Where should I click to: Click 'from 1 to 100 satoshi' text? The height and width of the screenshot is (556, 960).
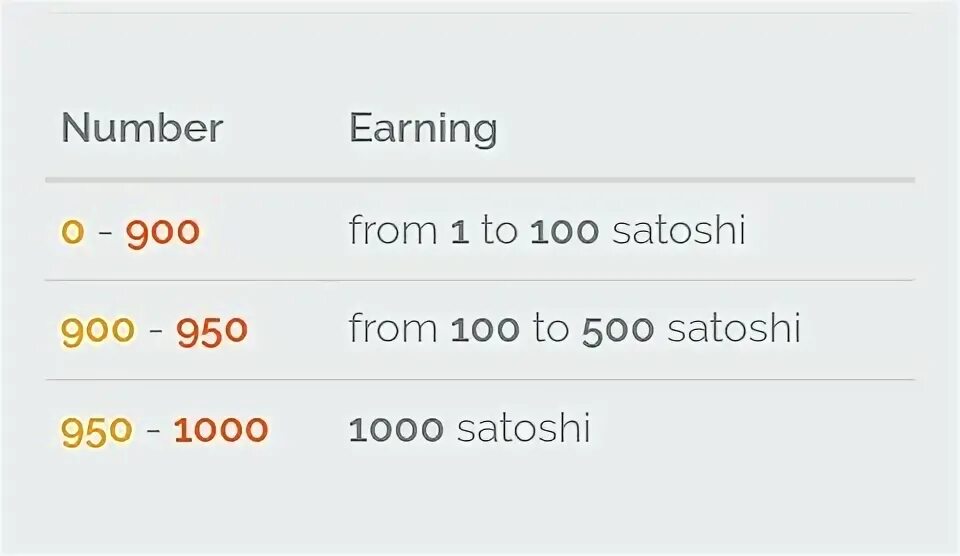pos(547,230)
